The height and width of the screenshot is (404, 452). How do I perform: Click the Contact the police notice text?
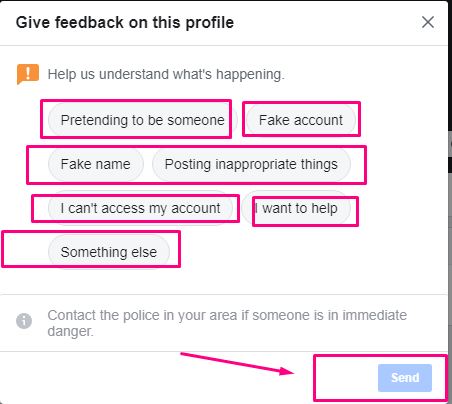(x=227, y=323)
